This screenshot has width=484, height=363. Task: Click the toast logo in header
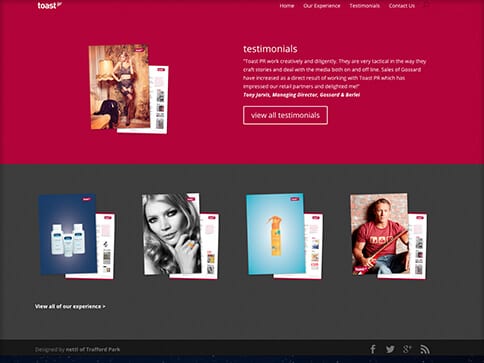(50, 5)
